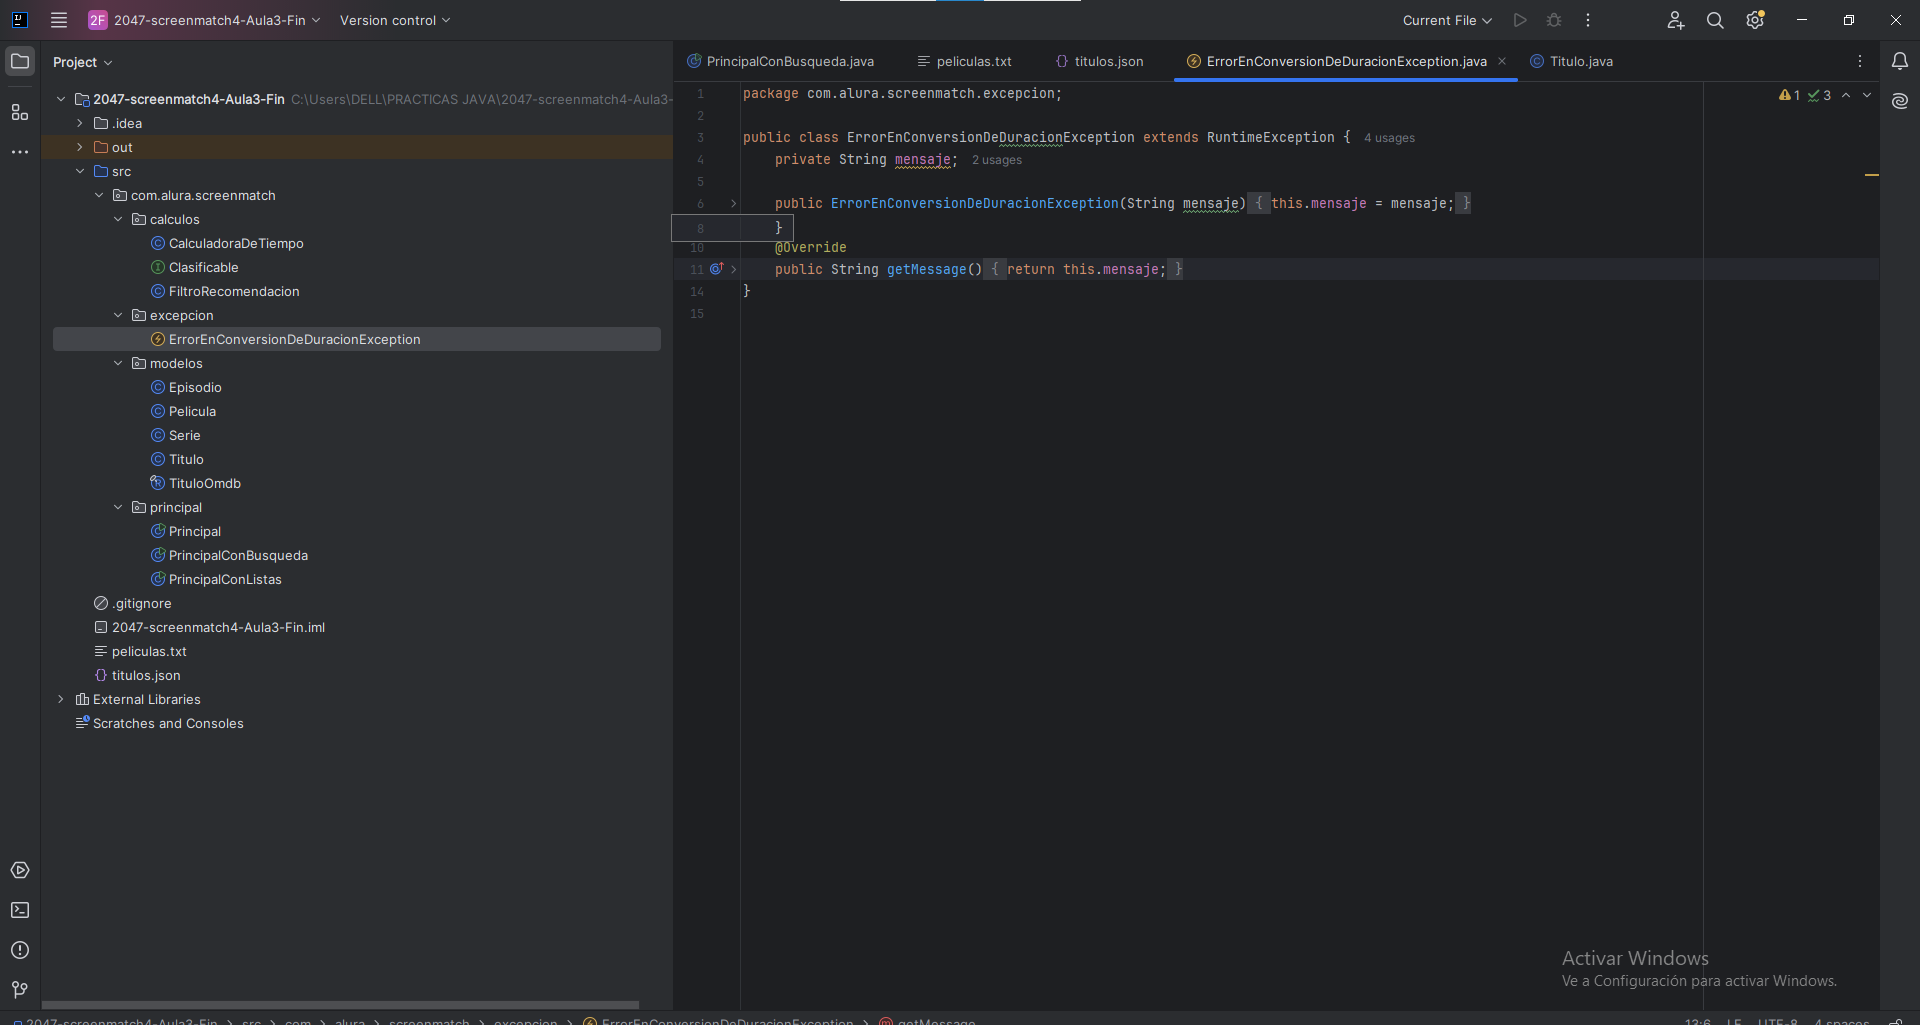The image size is (1920, 1025).
Task: Select PrincipalConListas class in tree
Action: [x=225, y=579]
